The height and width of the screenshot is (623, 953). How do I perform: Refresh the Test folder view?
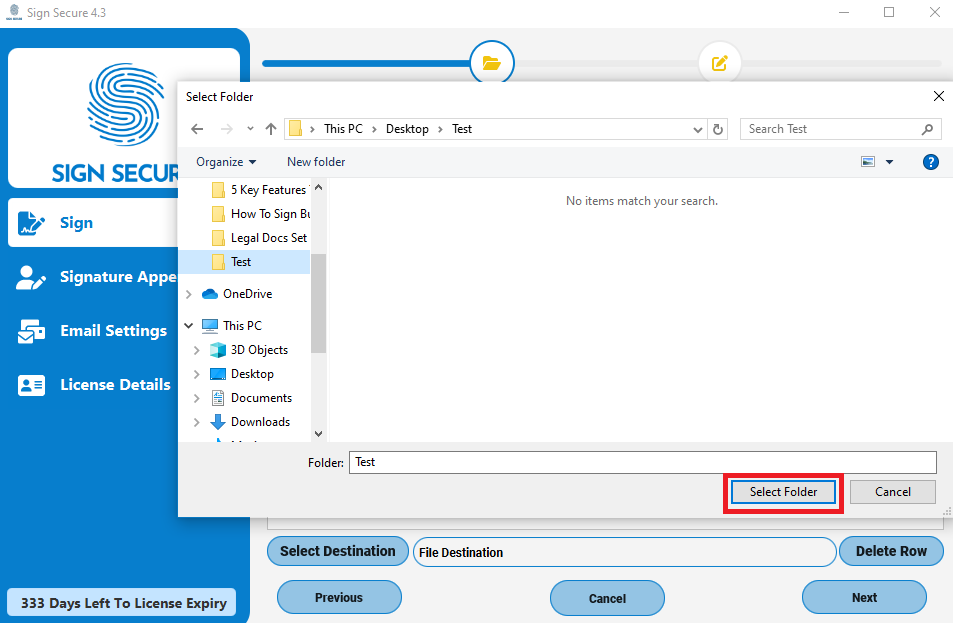pos(718,129)
